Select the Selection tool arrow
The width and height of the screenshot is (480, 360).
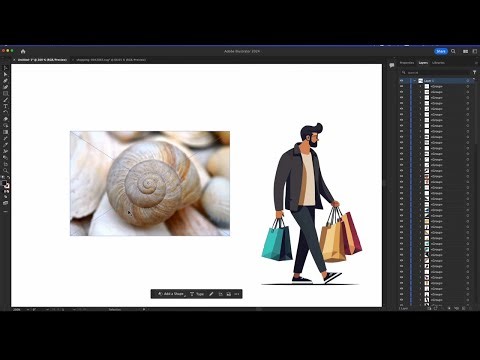5,68
